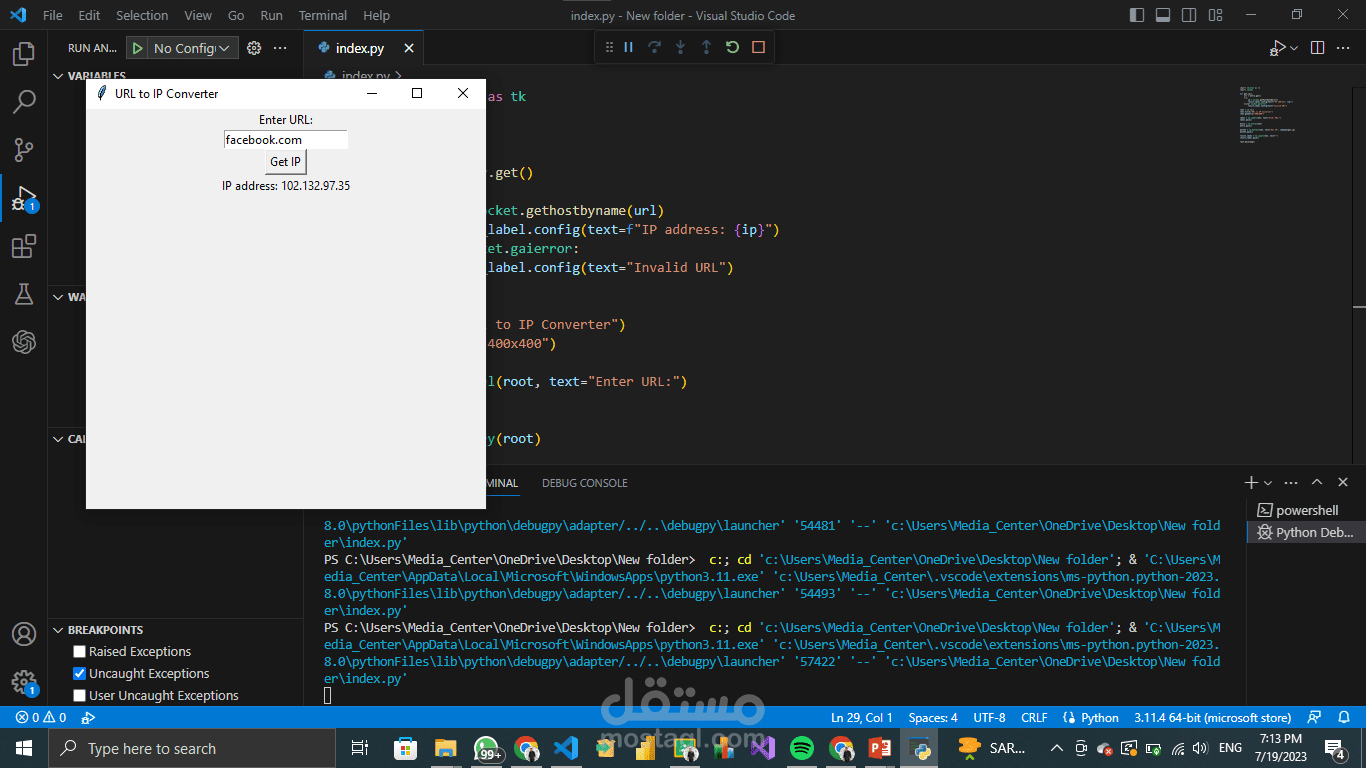Show hidden system tray icons
Viewport: 1366px width, 768px height.
tap(1056, 748)
